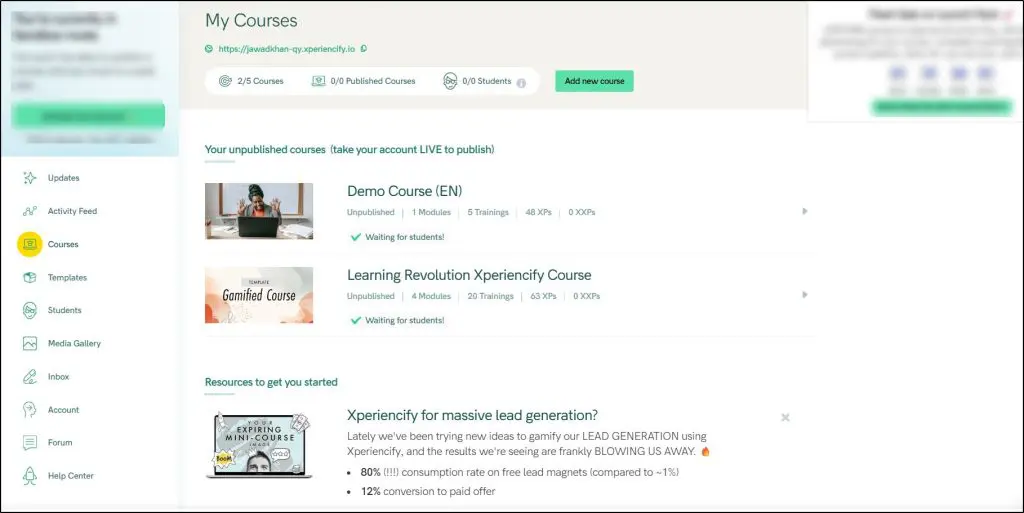Image resolution: width=1024 pixels, height=513 pixels.
Task: Go to the Forum menu item
Action: (60, 442)
